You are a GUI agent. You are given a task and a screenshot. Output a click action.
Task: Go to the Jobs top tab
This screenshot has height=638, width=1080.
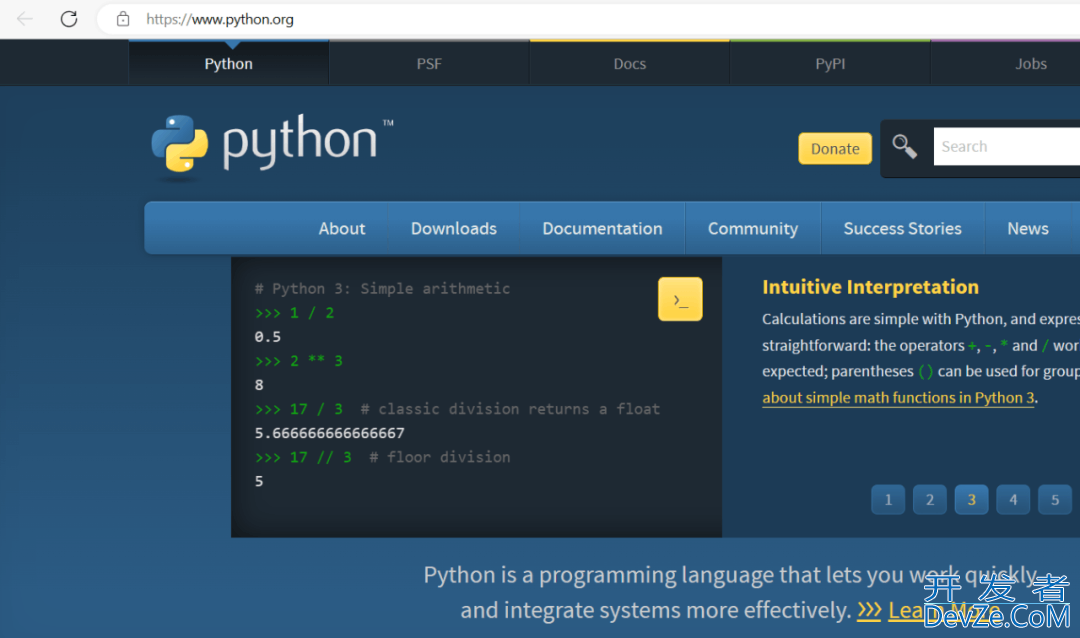click(1030, 64)
